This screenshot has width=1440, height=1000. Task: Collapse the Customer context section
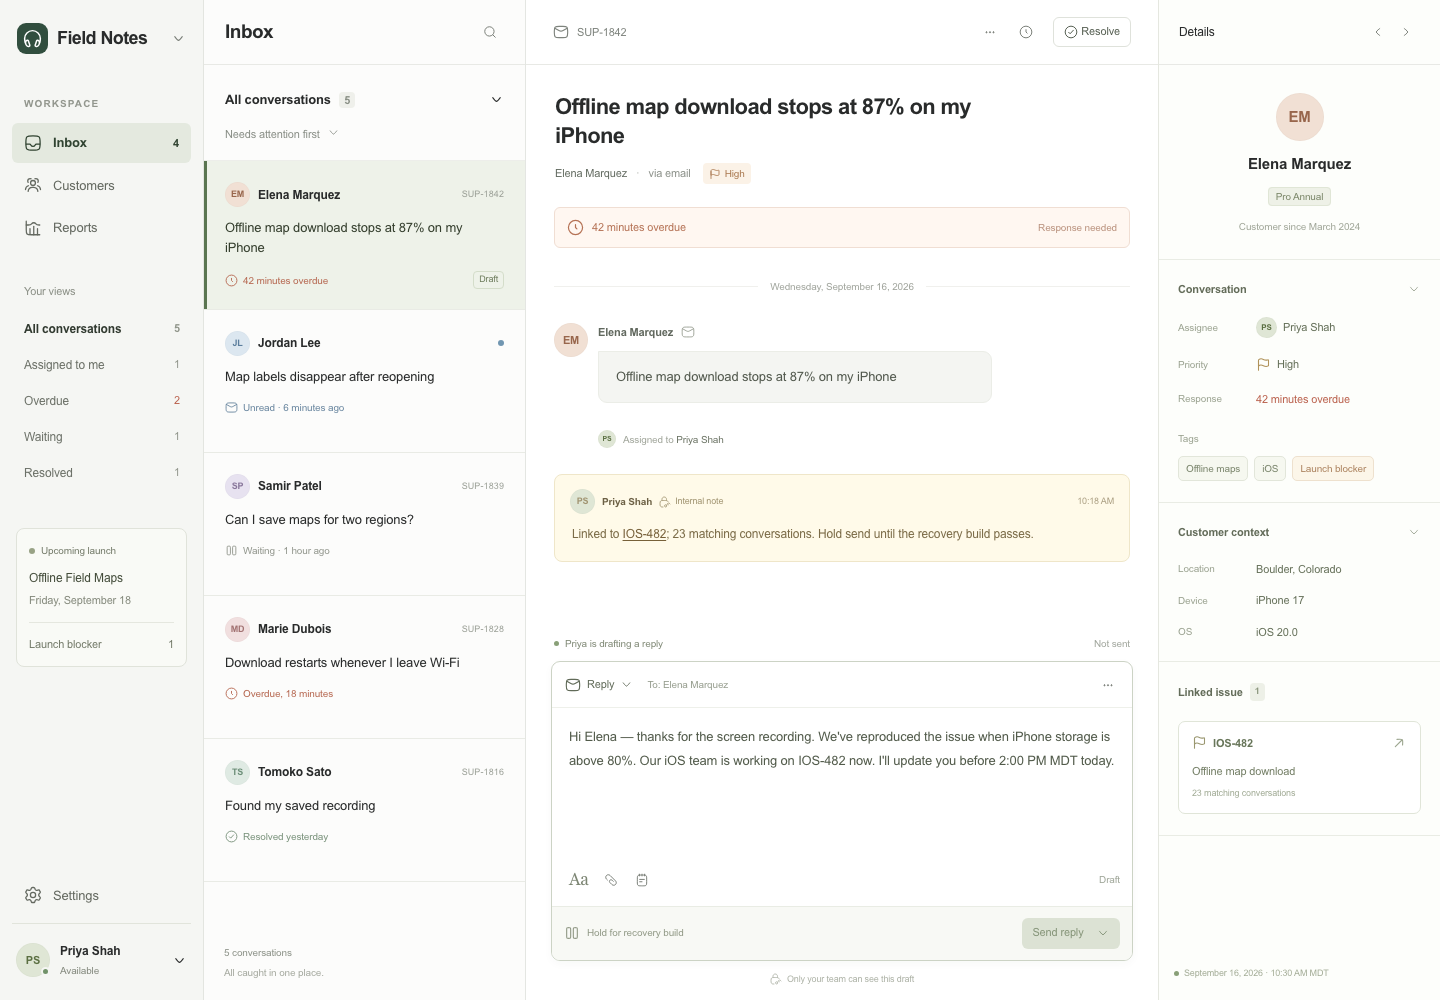coord(1414,532)
